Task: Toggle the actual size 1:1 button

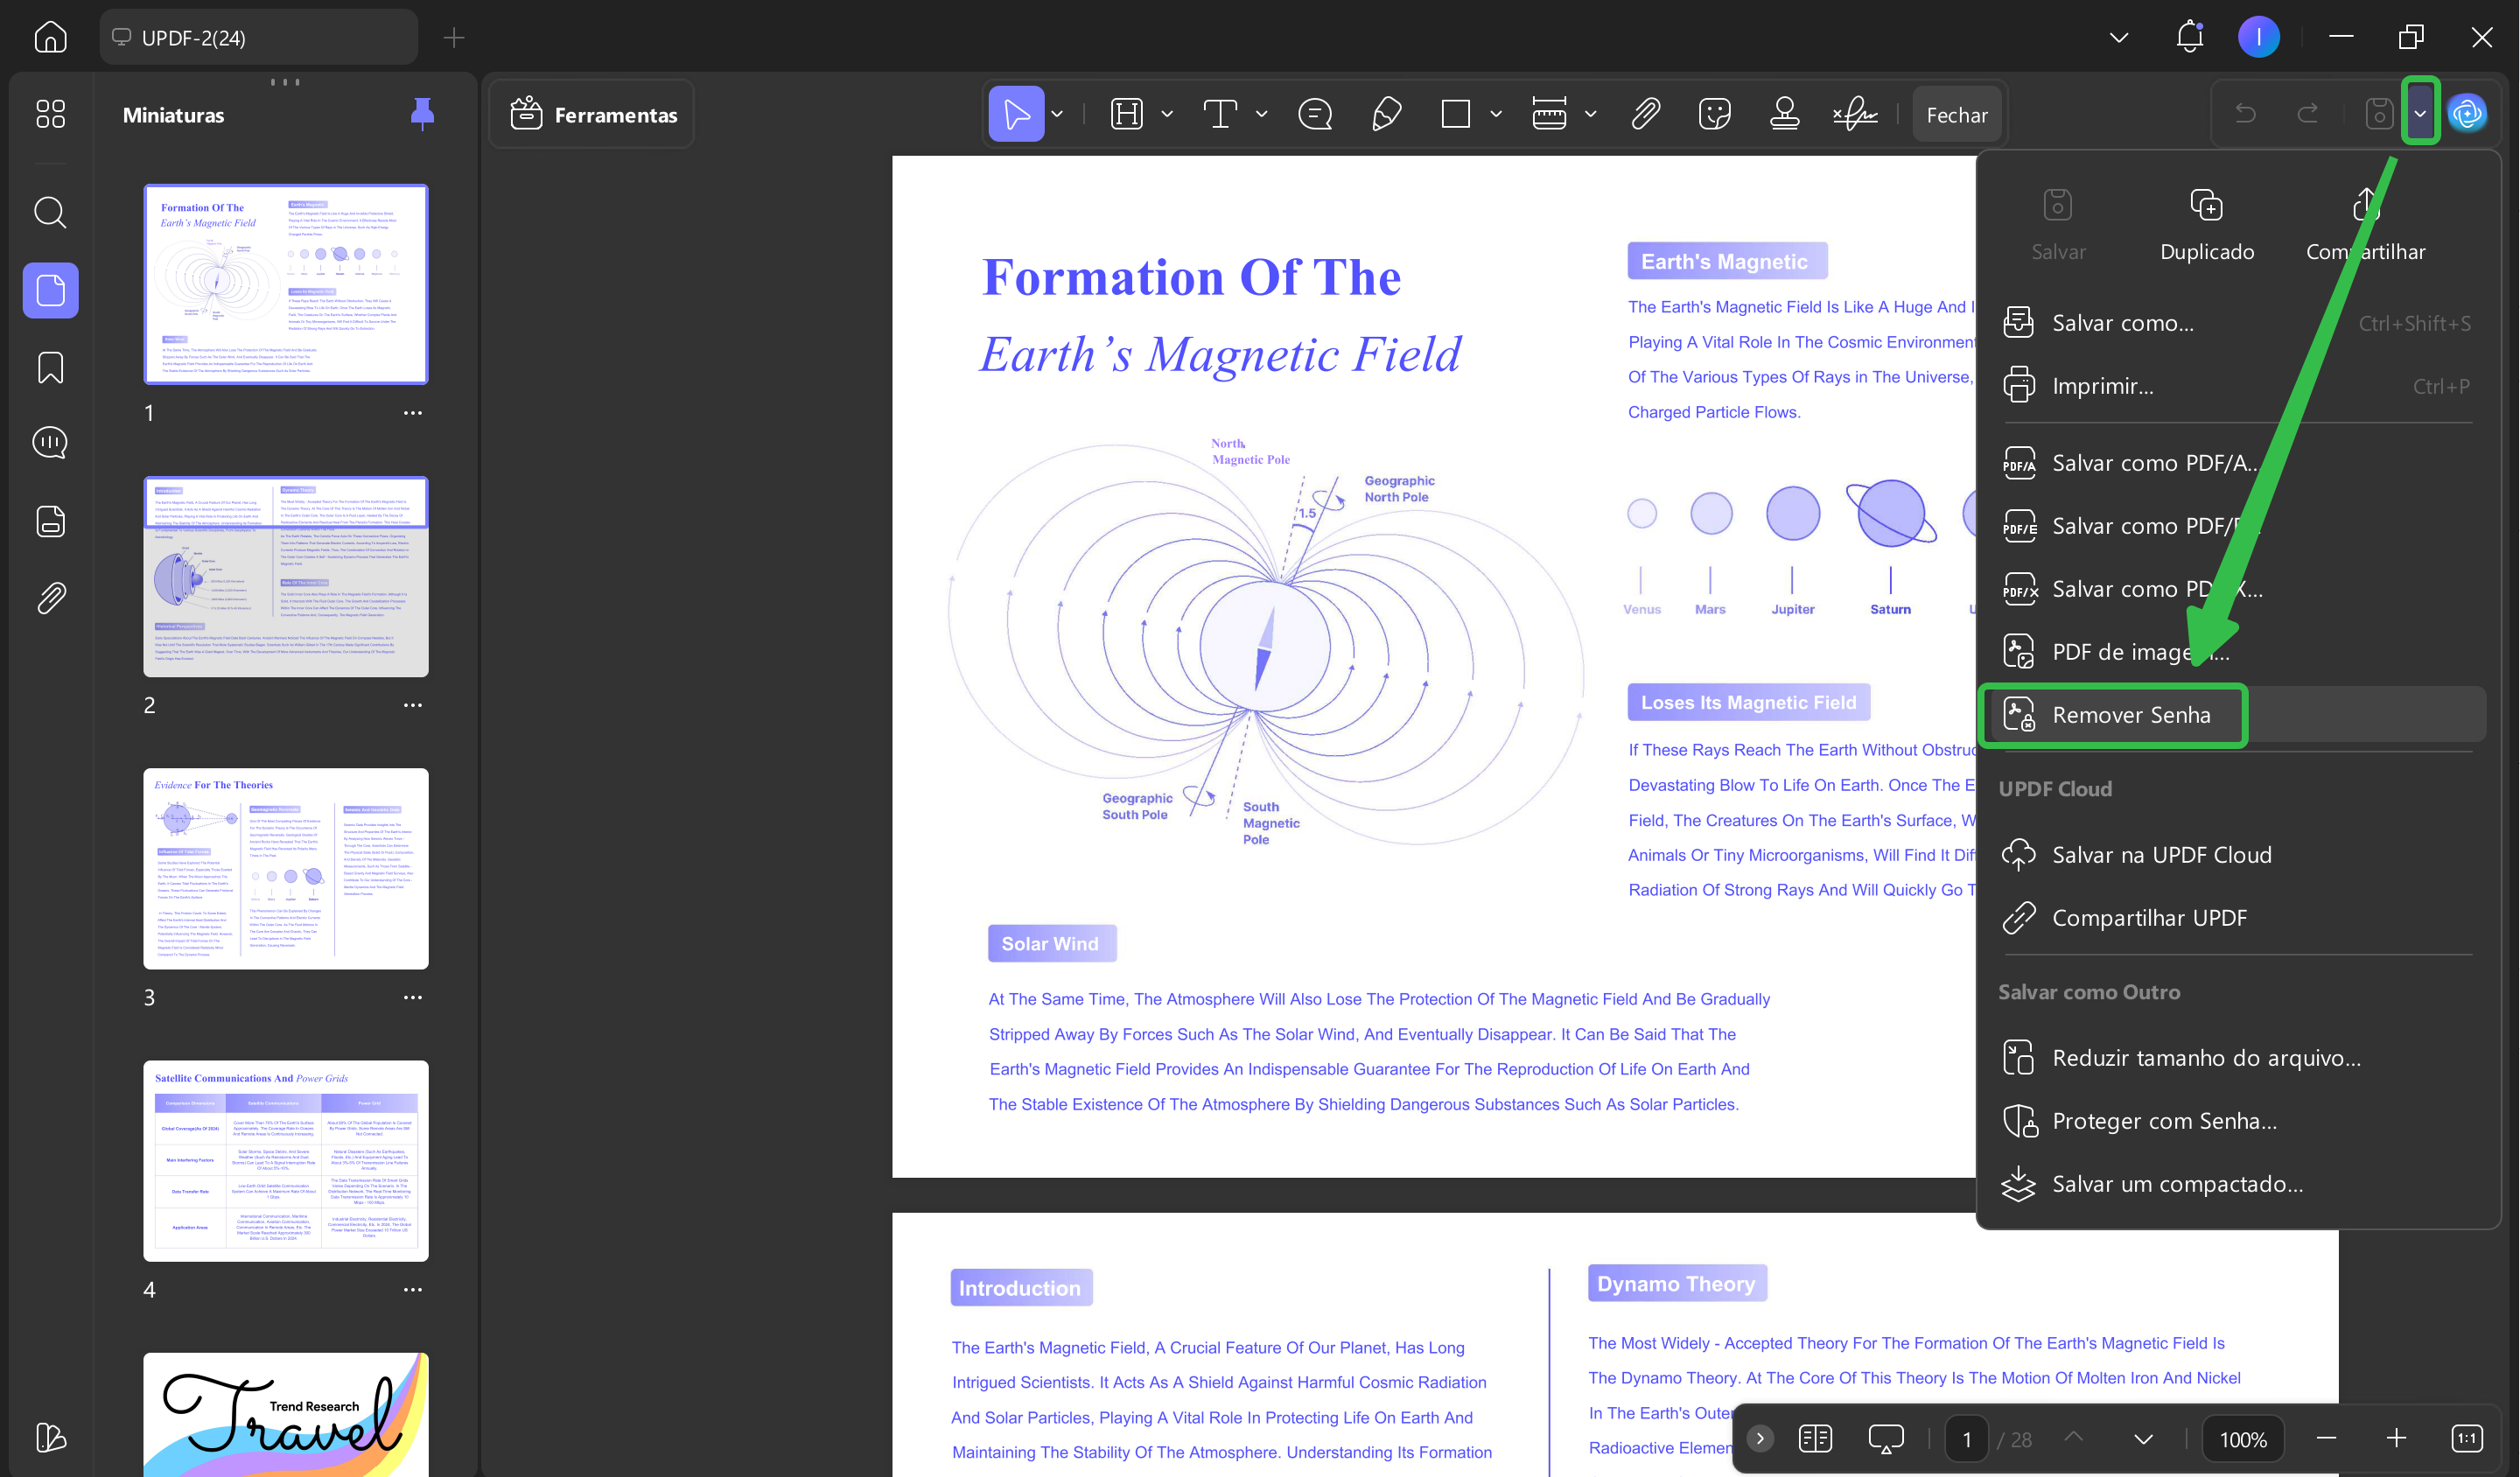Action: [x=2466, y=1439]
